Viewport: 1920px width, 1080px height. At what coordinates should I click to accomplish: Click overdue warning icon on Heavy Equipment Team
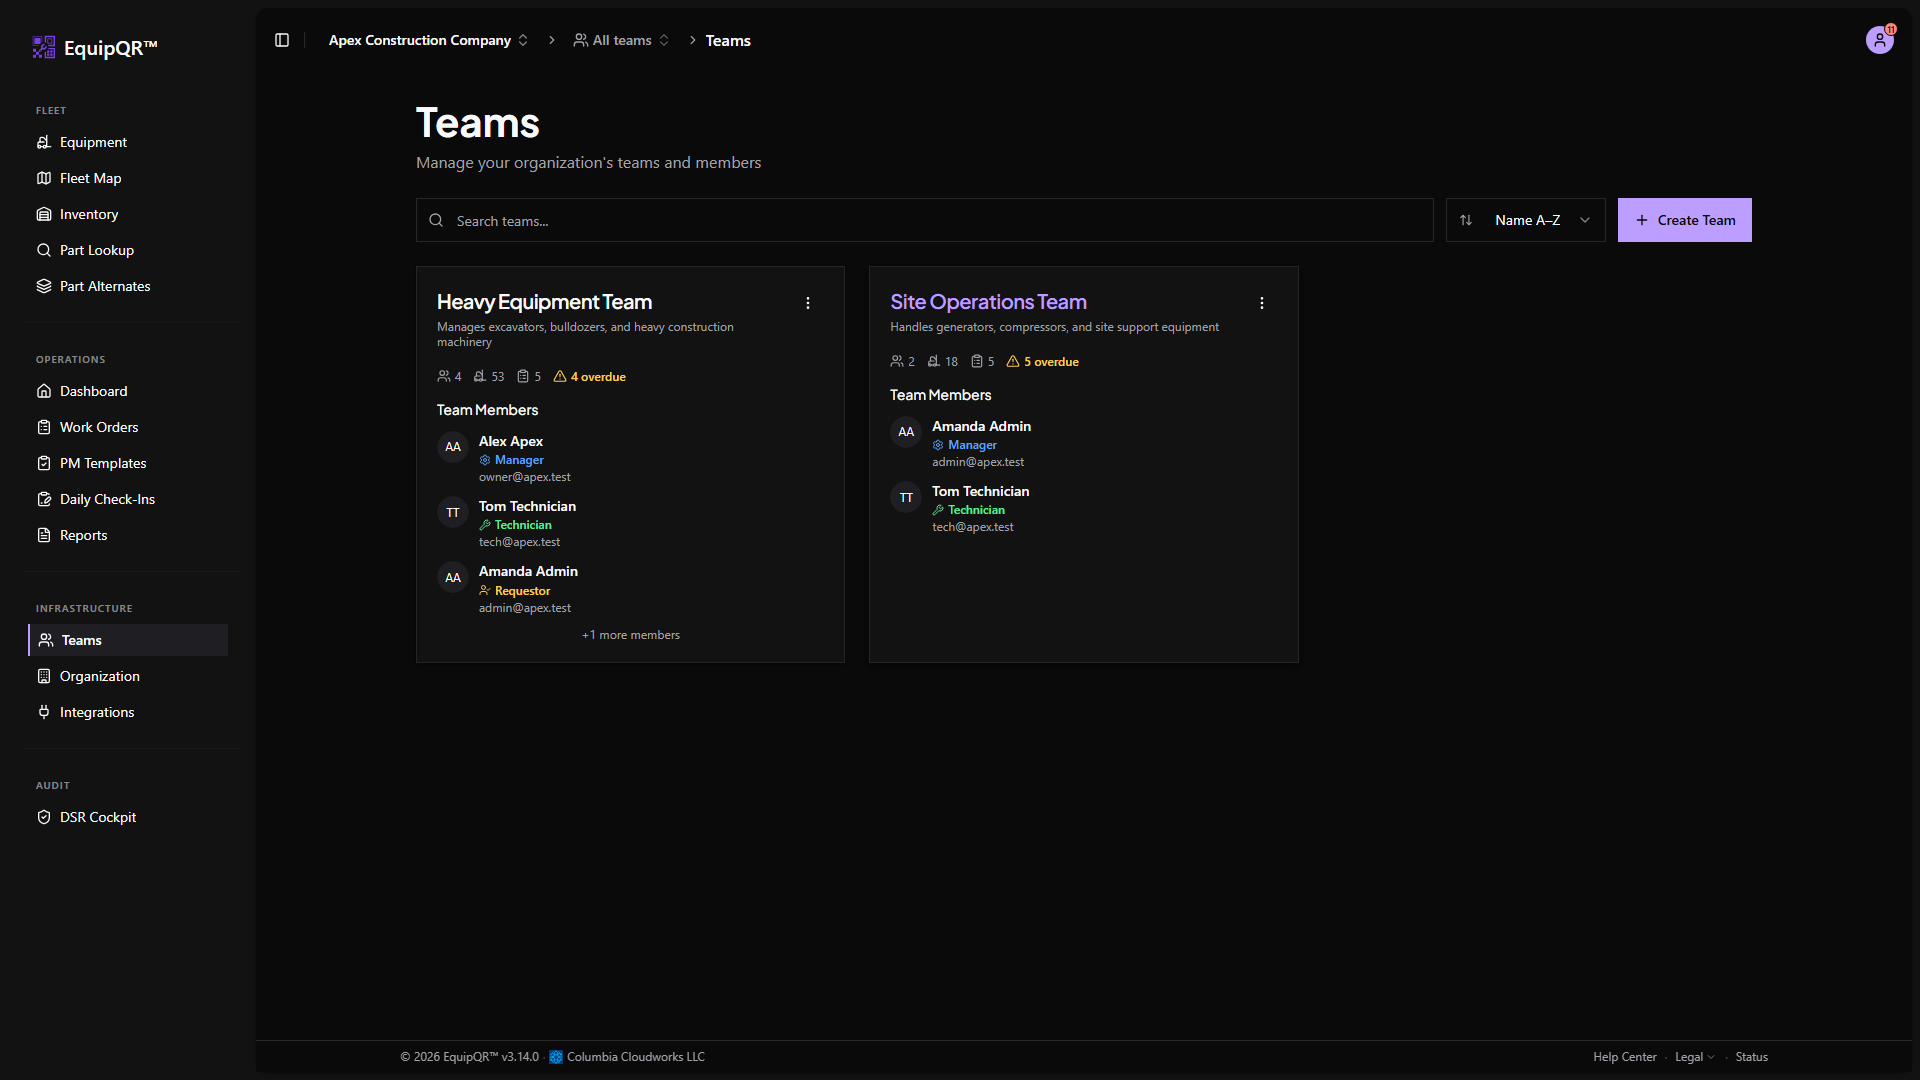point(560,377)
